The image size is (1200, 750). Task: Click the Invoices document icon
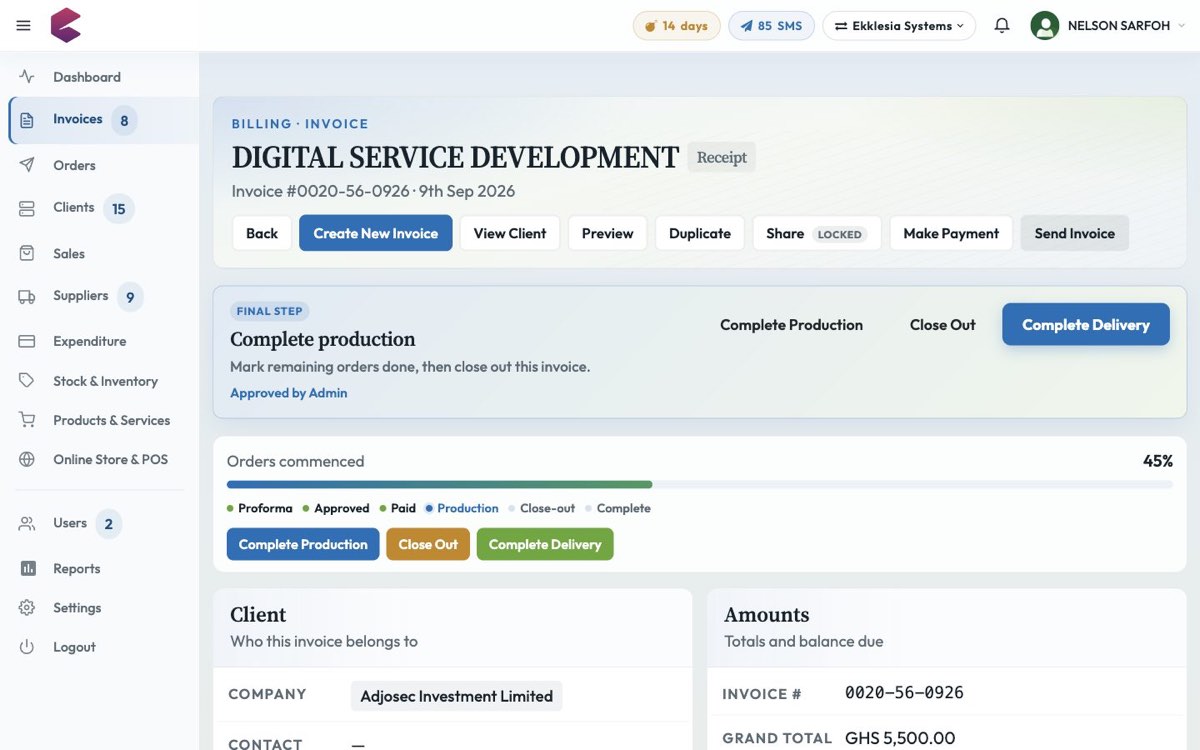(x=27, y=120)
